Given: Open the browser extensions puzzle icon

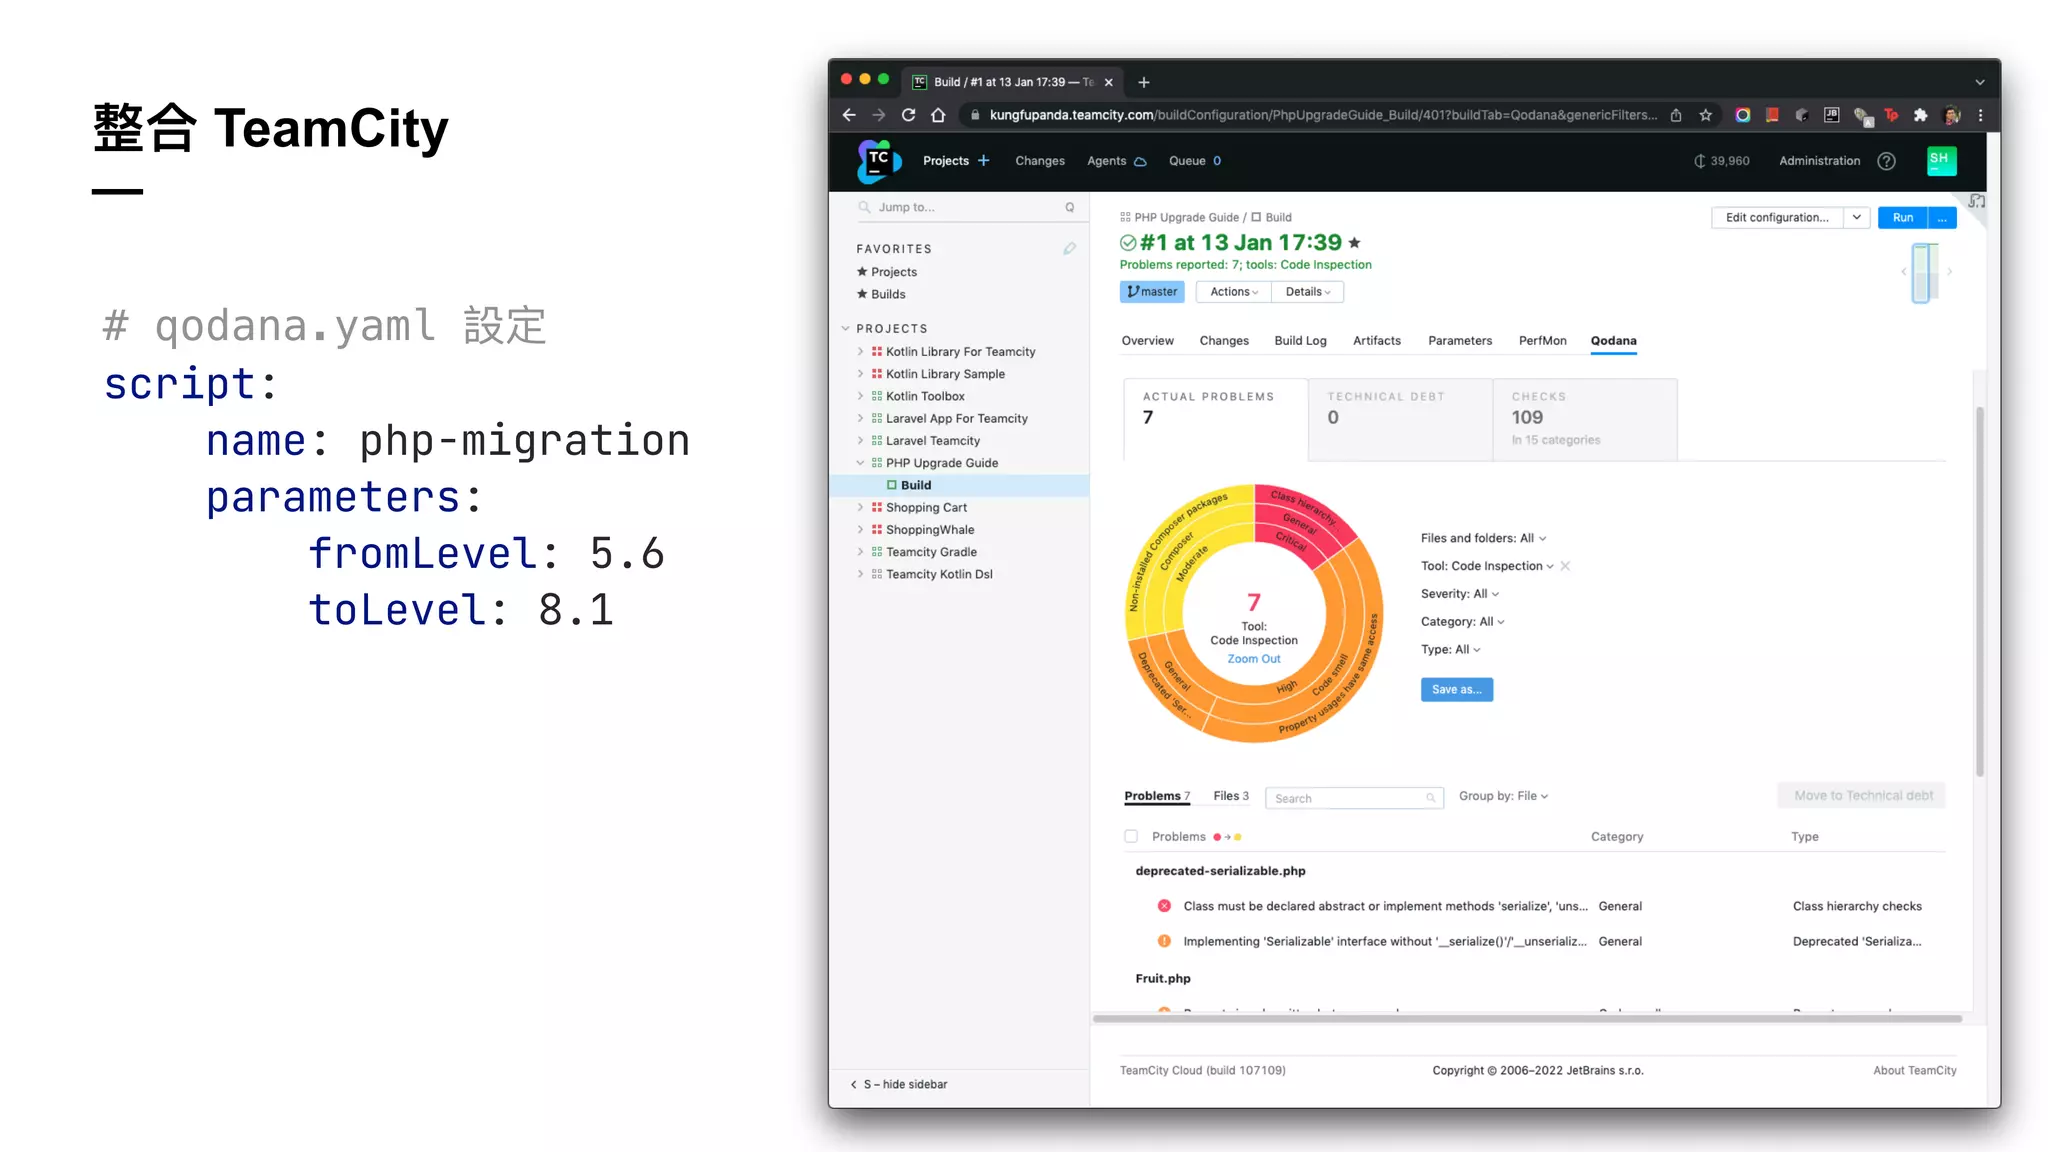Looking at the screenshot, I should 1920,115.
